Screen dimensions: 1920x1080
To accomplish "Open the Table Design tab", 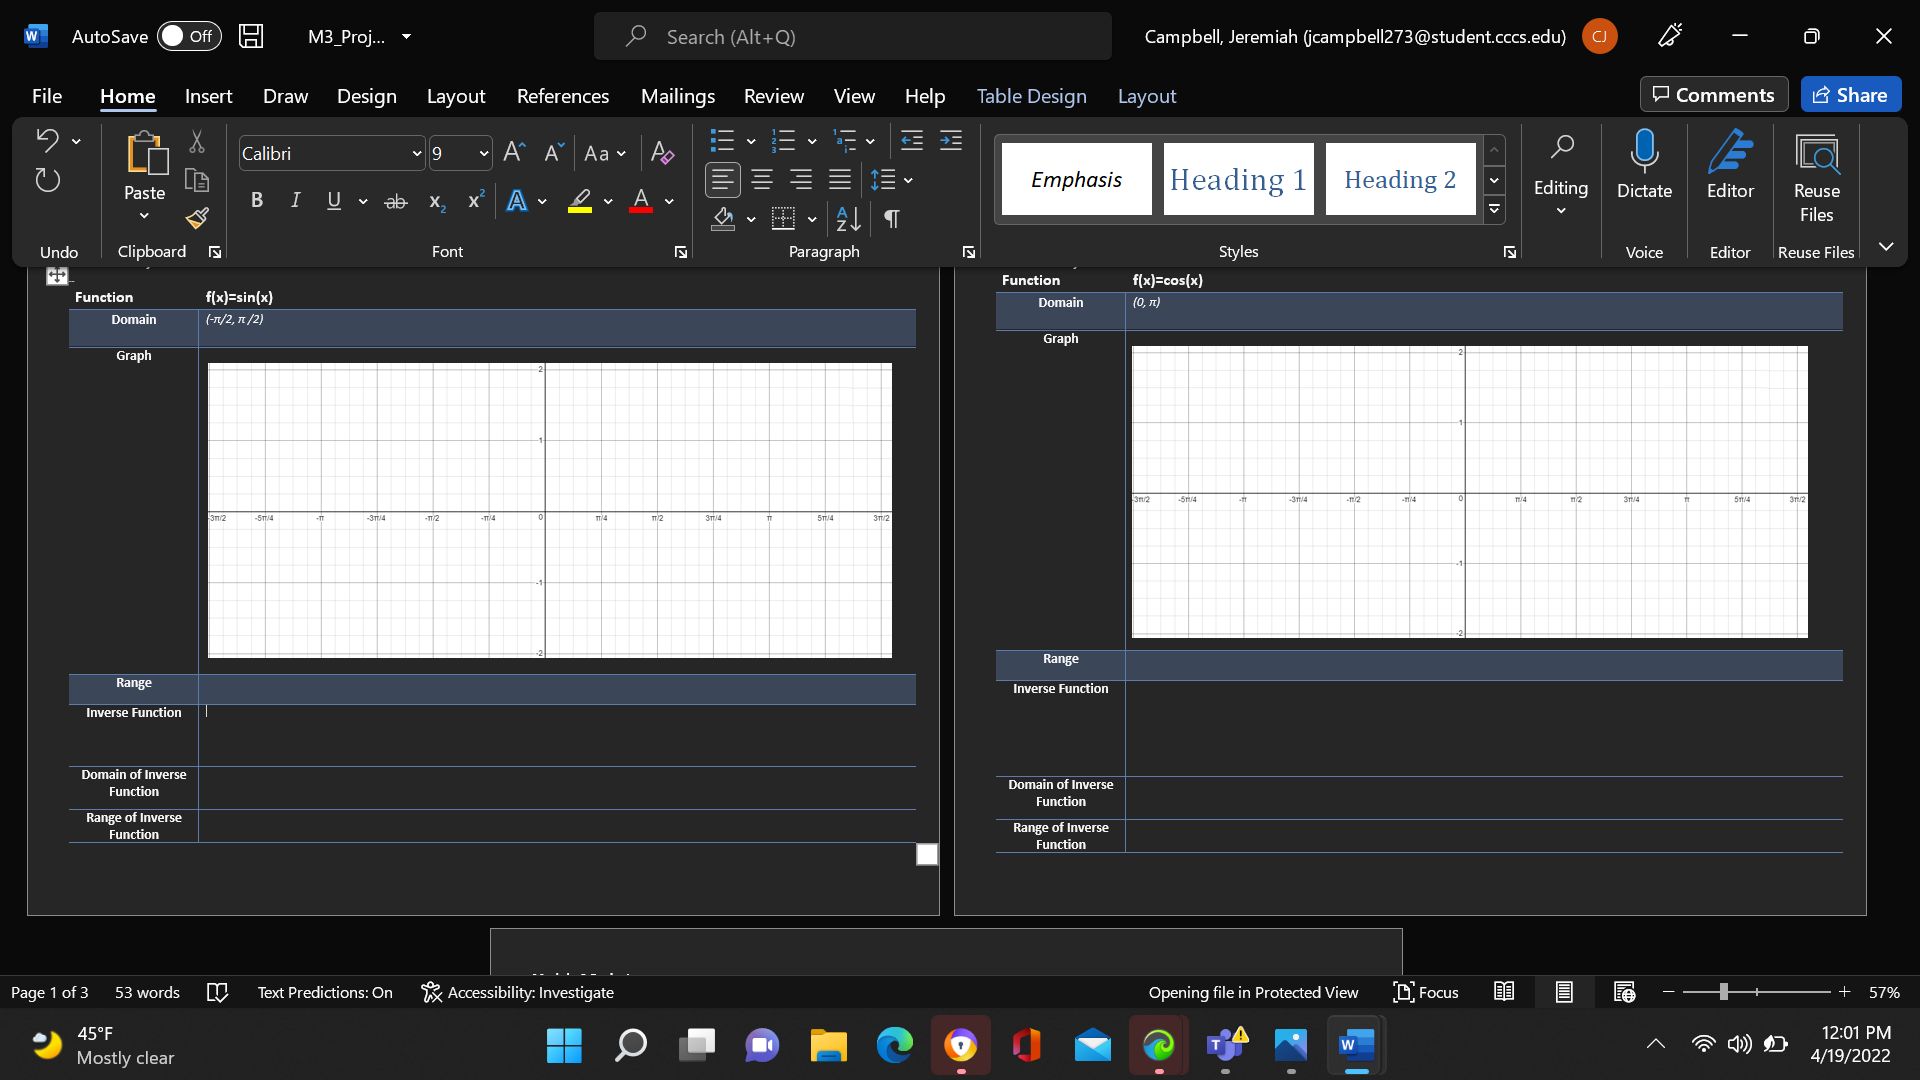I will coord(1031,96).
